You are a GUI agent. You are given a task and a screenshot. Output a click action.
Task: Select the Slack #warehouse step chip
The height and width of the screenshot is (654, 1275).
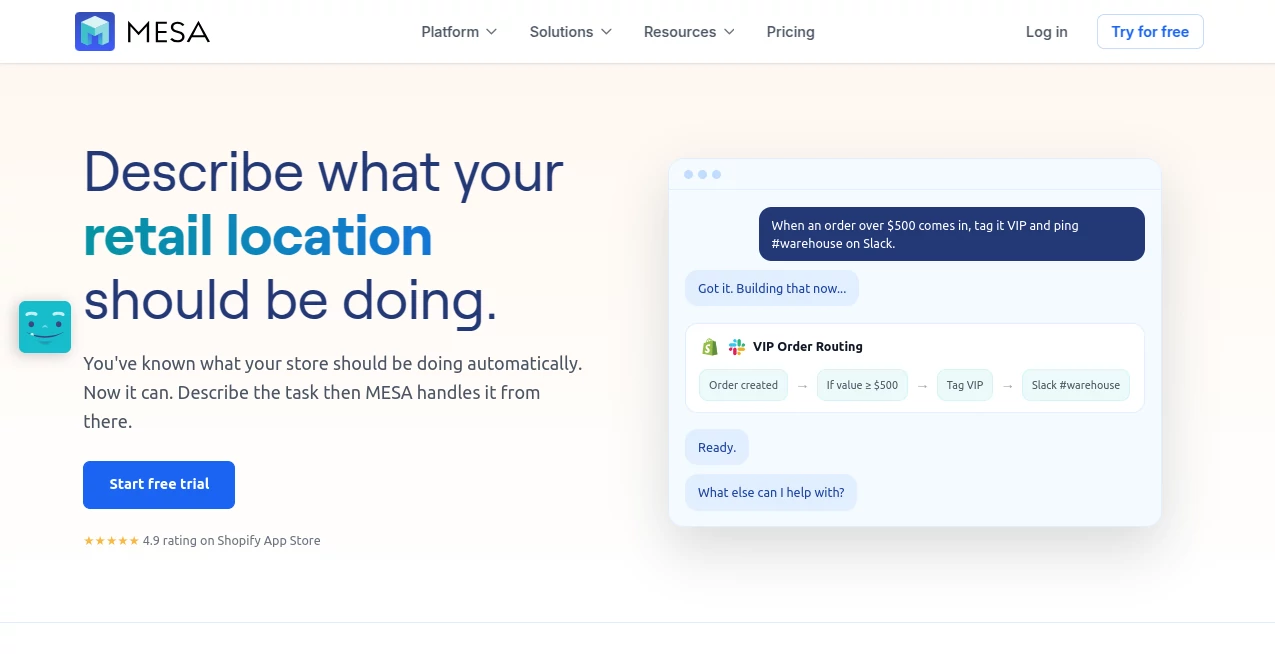[1076, 385]
